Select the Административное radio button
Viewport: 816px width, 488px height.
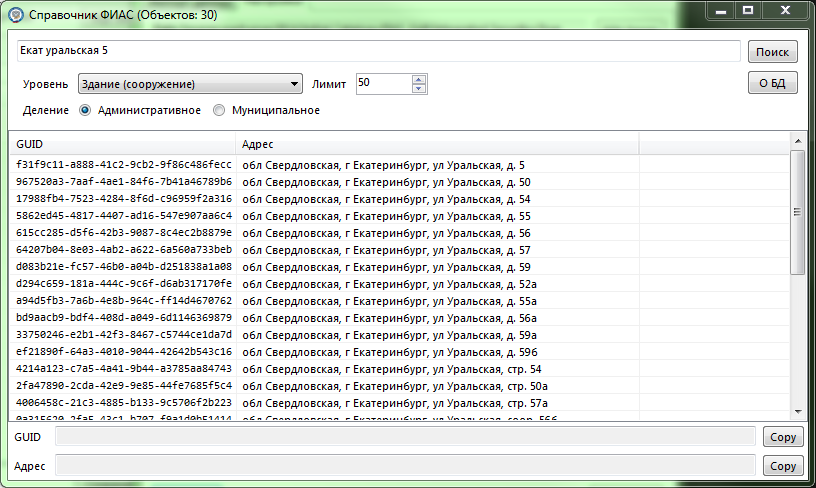point(85,110)
